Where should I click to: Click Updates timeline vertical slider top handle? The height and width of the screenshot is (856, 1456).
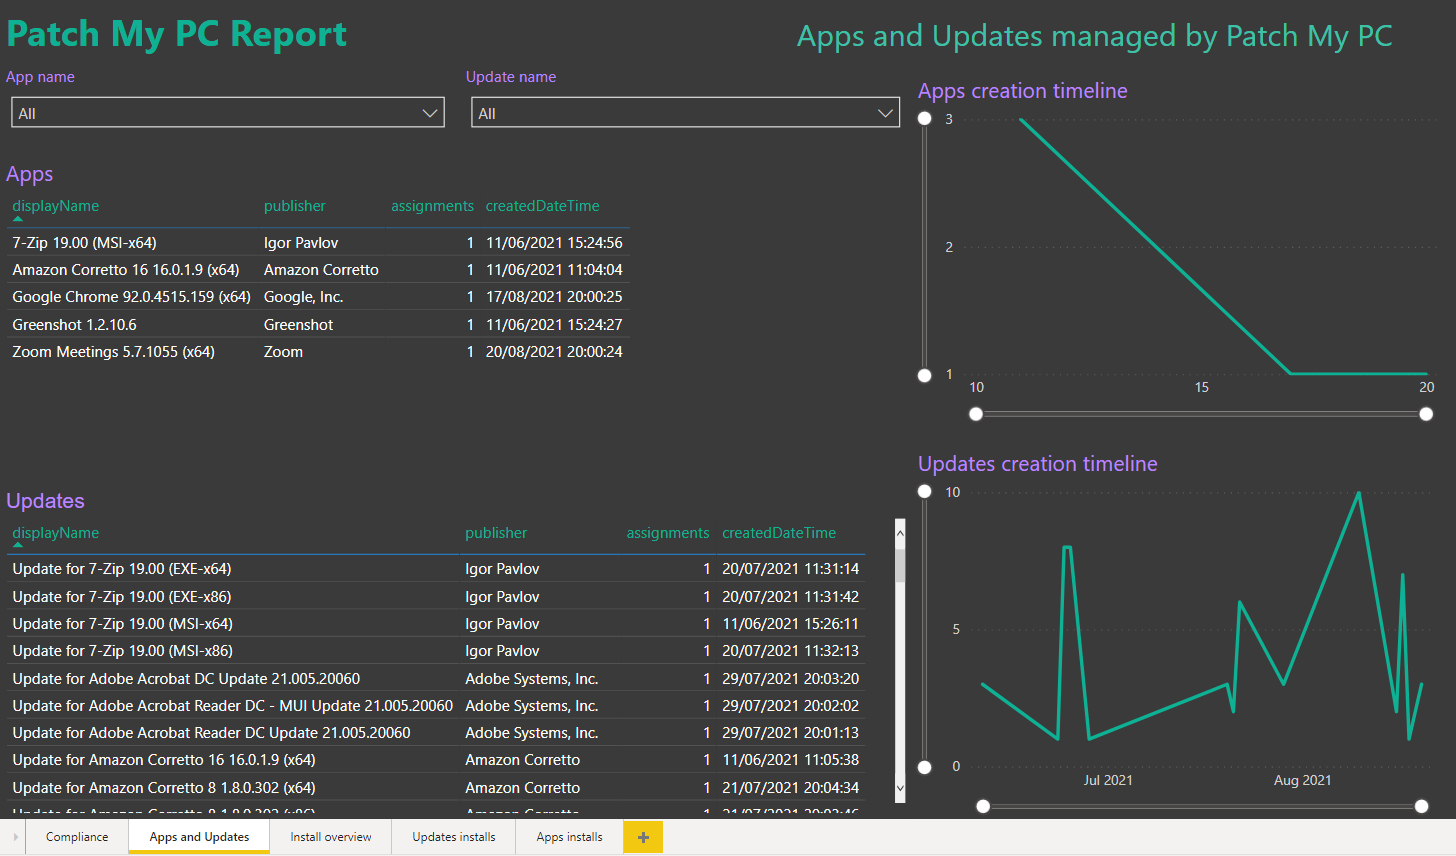(x=925, y=491)
